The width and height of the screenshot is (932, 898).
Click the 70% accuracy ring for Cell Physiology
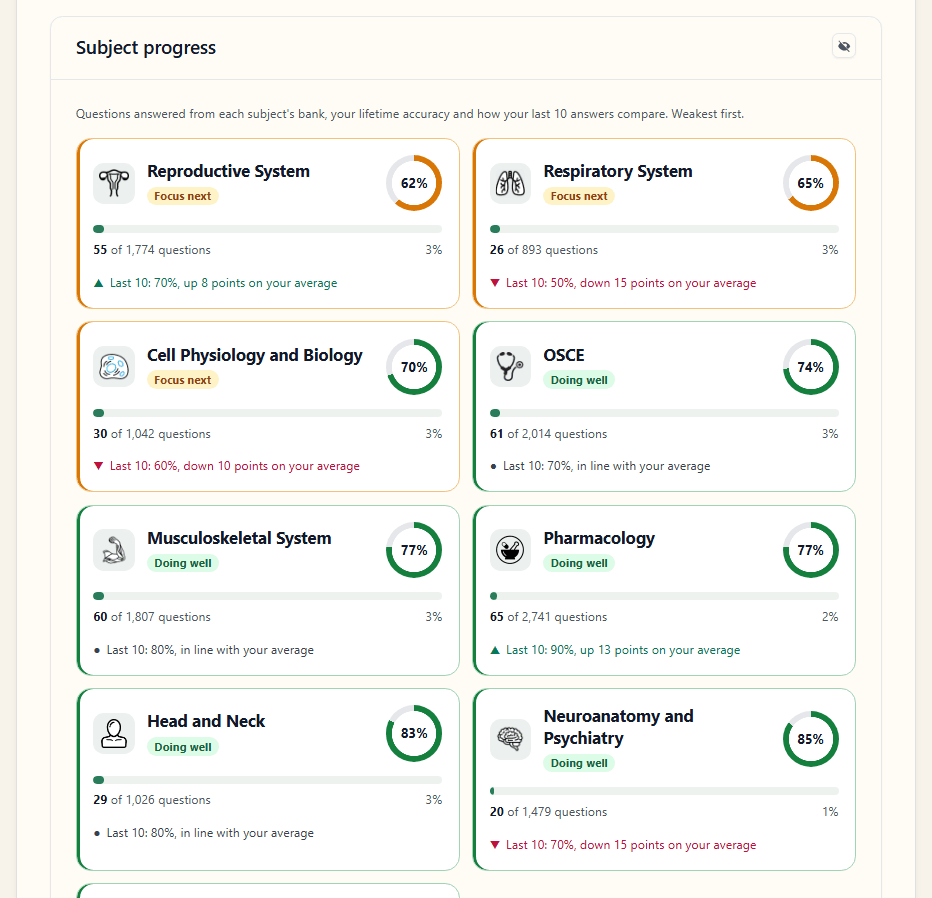(x=414, y=367)
